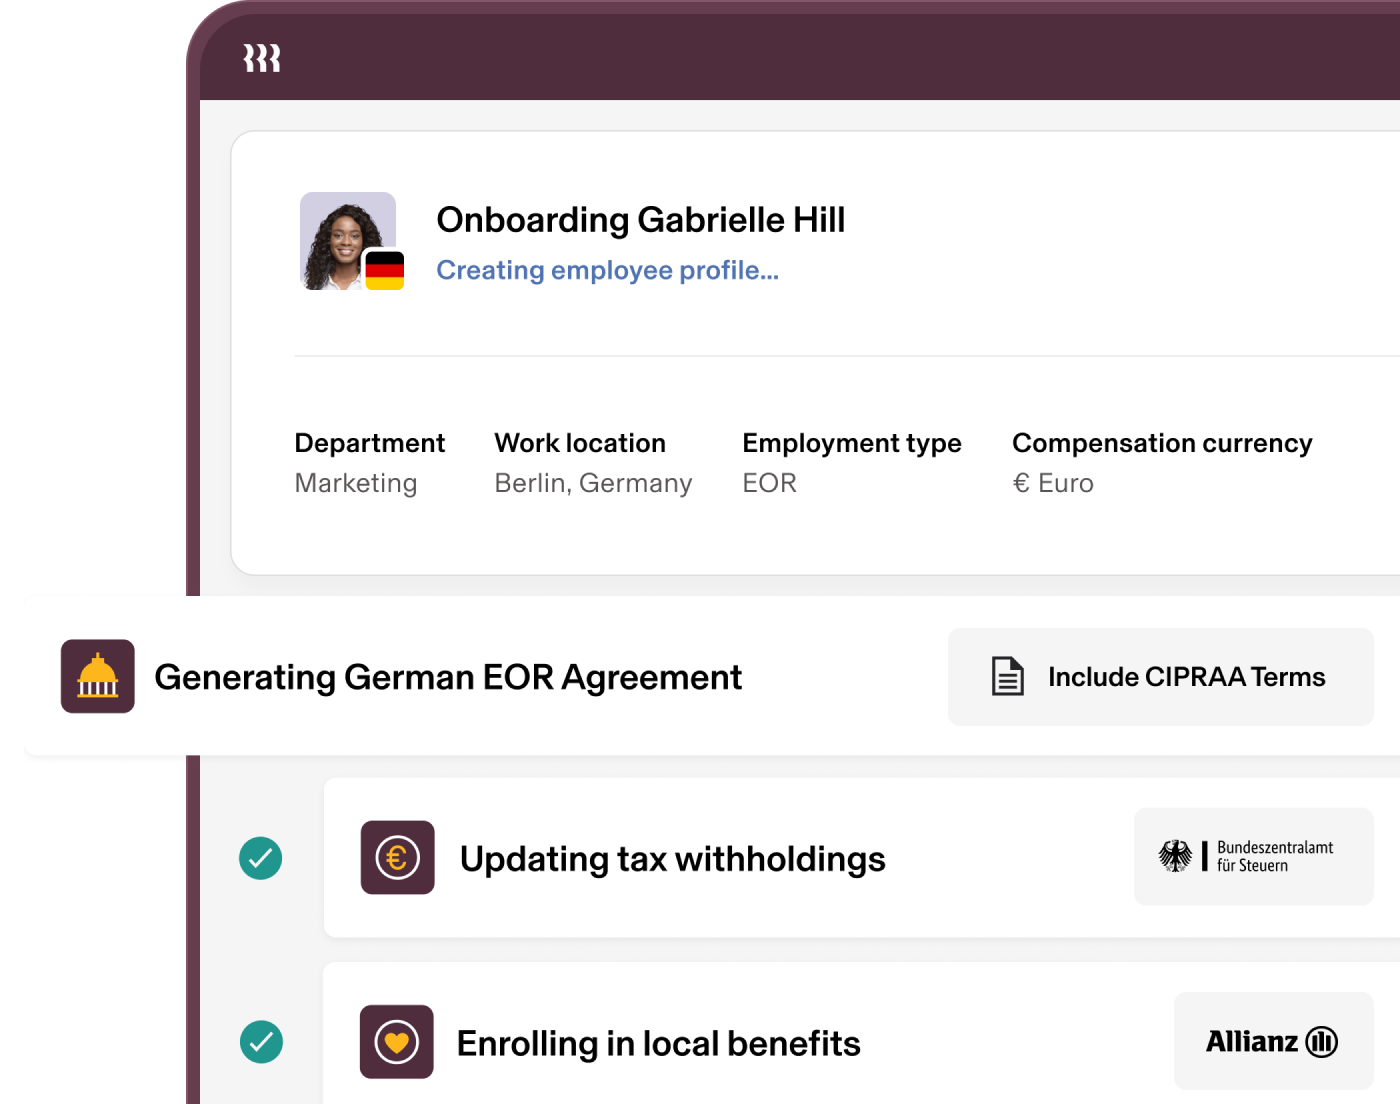Open the Compensation currency Euro selector
1400x1104 pixels.
(x=1163, y=462)
